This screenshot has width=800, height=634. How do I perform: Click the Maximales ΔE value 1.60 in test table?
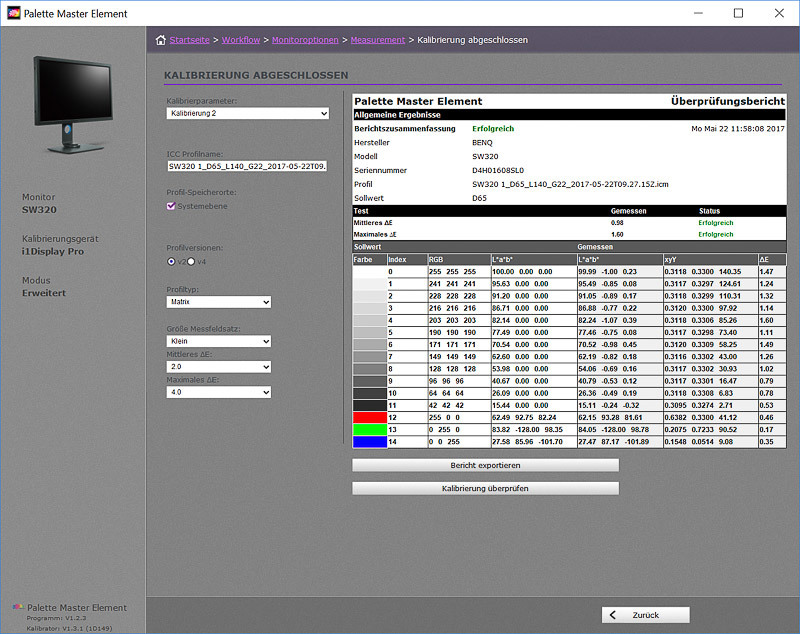617,235
